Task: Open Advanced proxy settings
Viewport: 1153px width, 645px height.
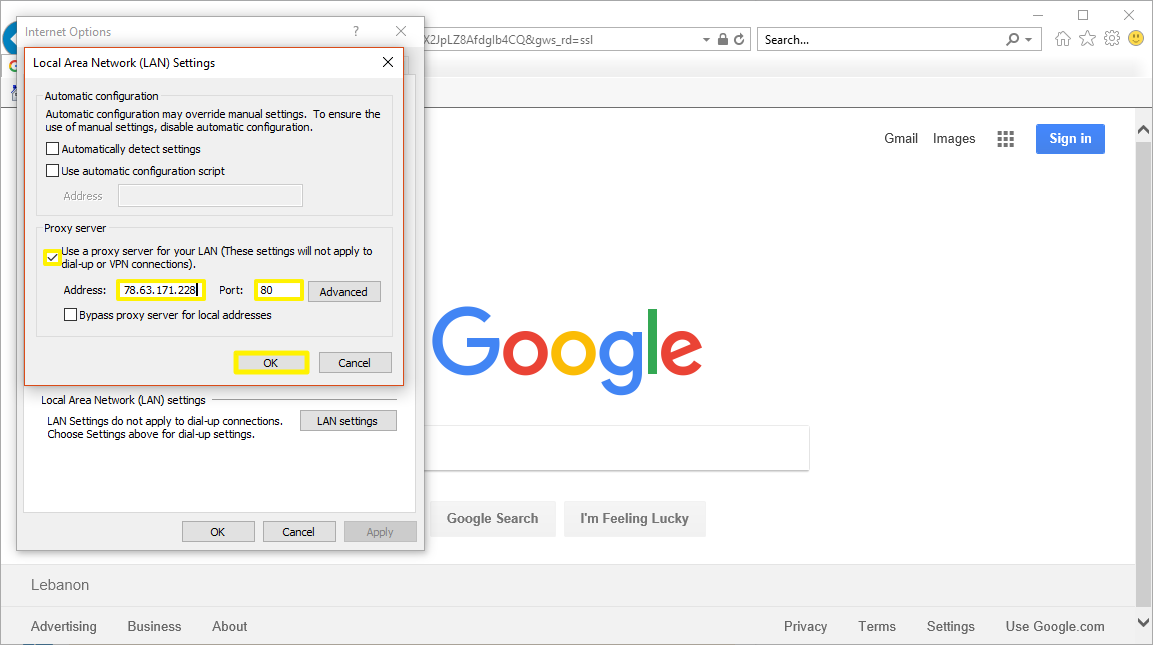Action: pos(344,291)
